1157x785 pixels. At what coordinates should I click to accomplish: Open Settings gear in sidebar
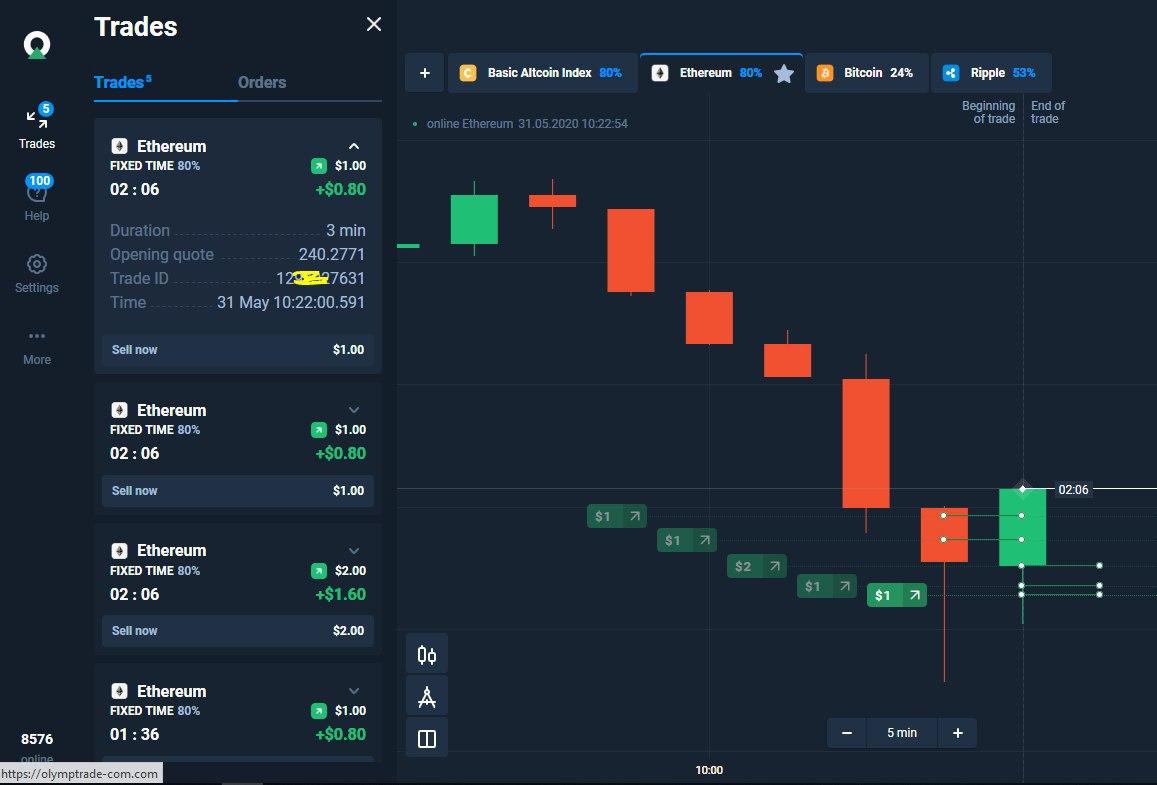(37, 274)
